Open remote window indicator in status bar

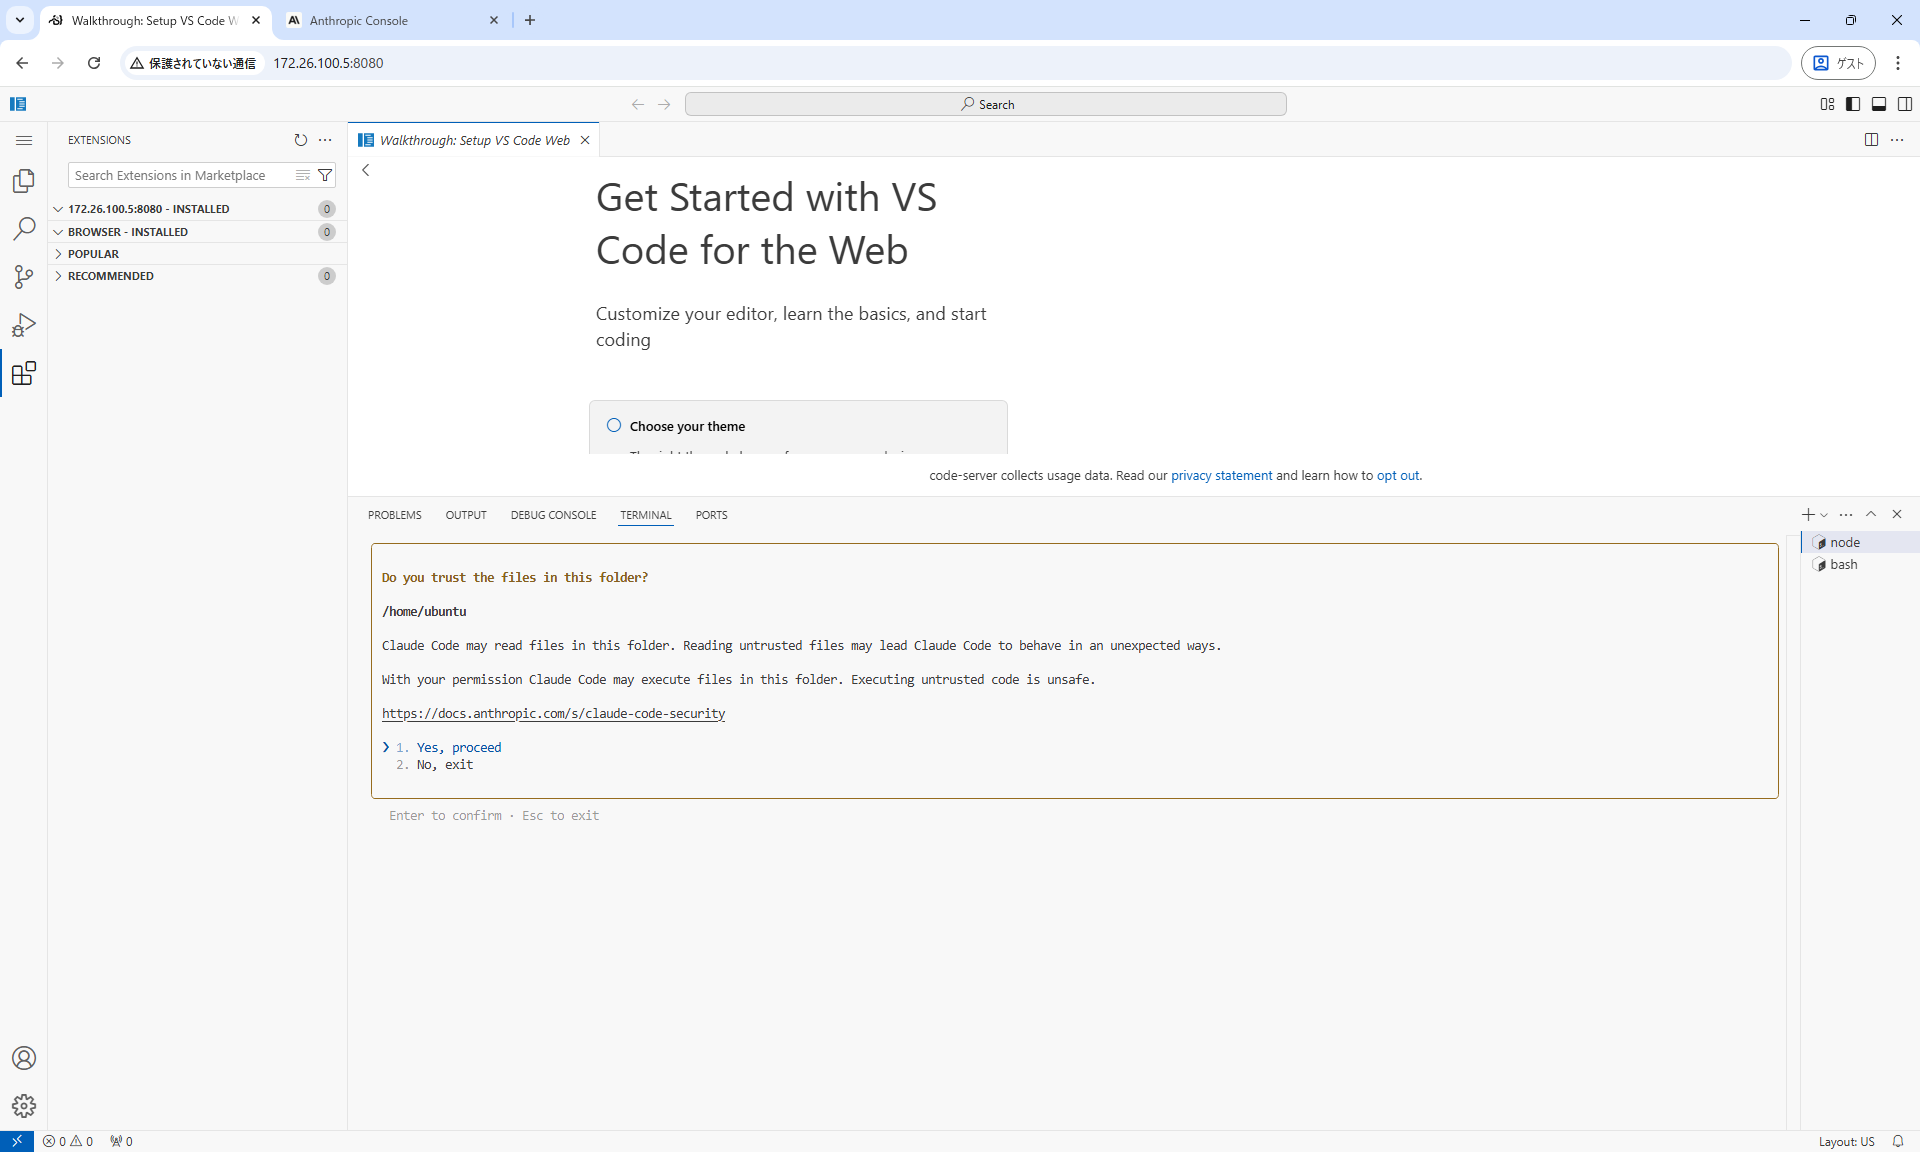(17, 1141)
